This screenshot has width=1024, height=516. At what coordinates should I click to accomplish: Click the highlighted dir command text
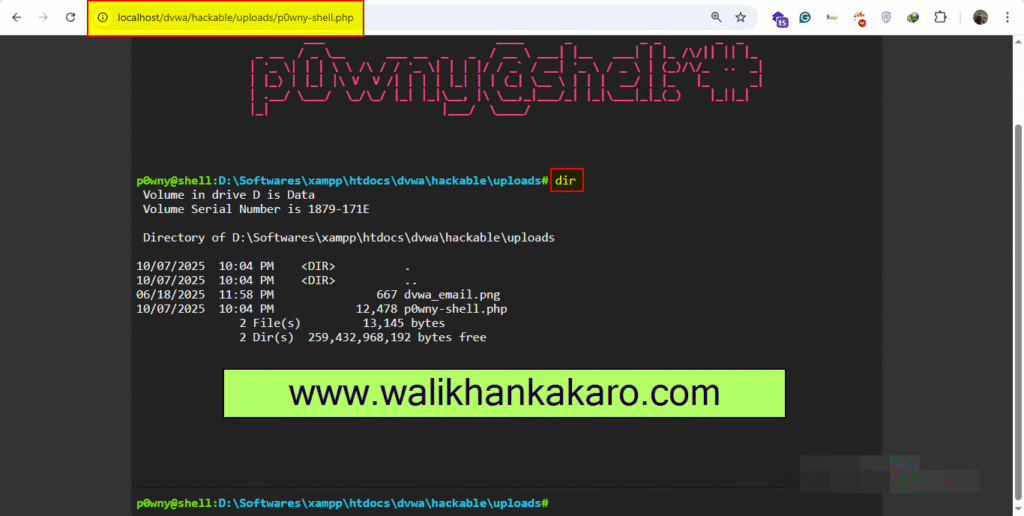tap(566, 181)
